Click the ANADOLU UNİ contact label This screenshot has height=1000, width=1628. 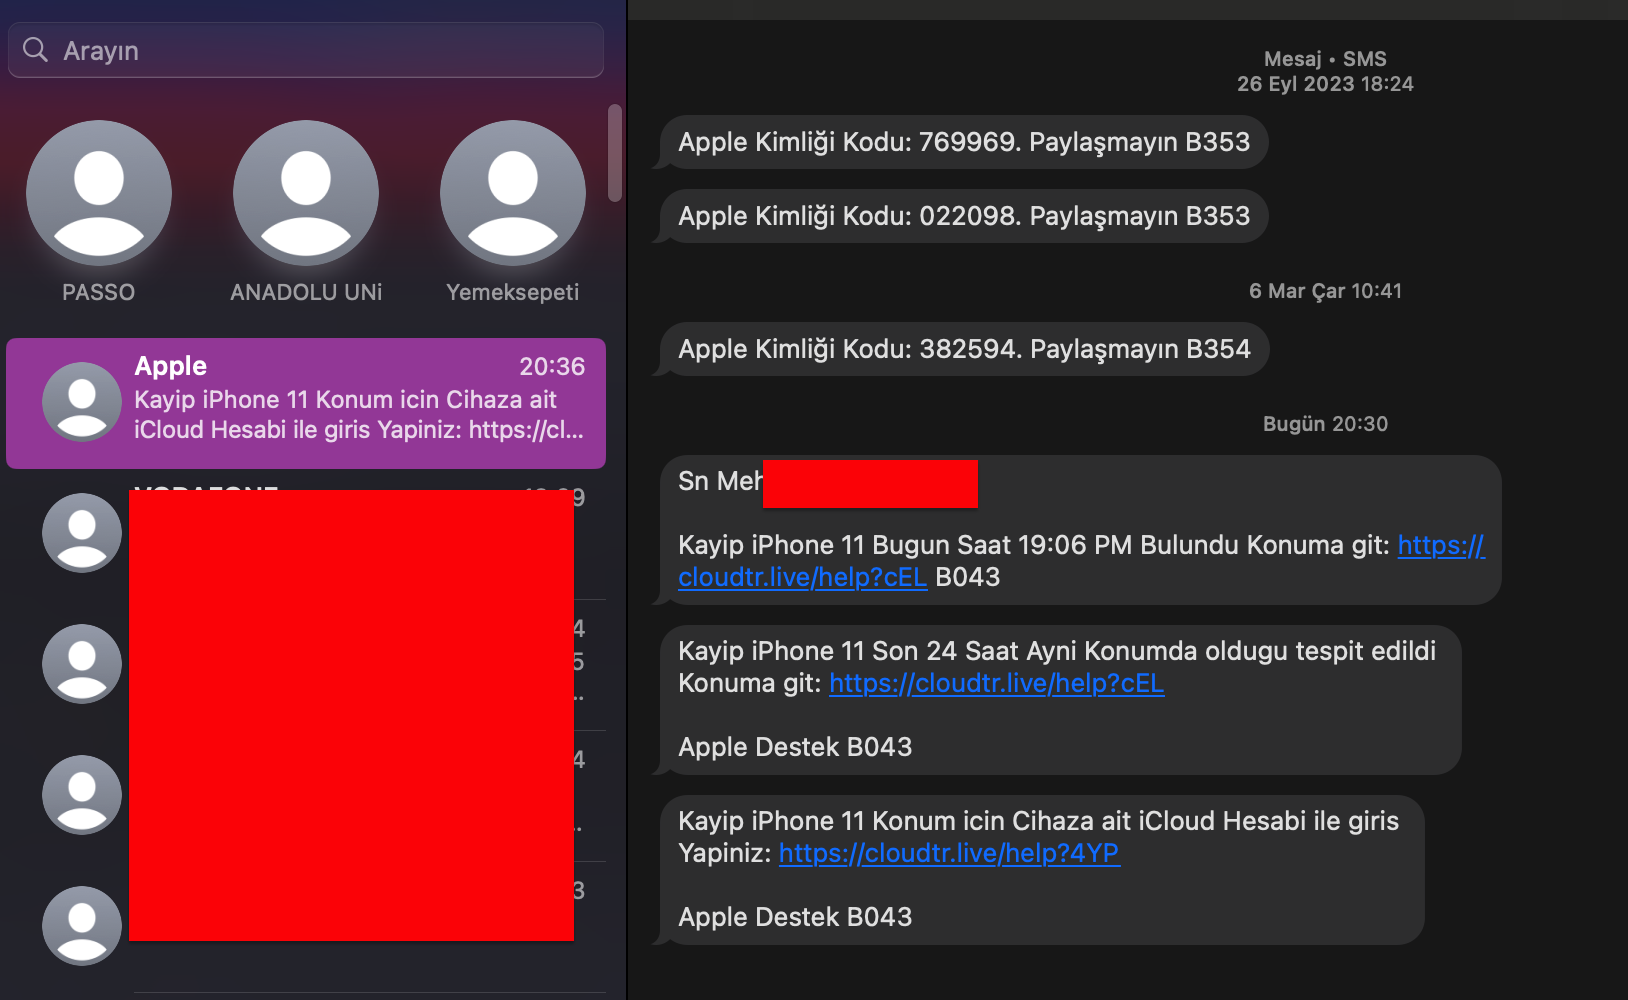306,292
